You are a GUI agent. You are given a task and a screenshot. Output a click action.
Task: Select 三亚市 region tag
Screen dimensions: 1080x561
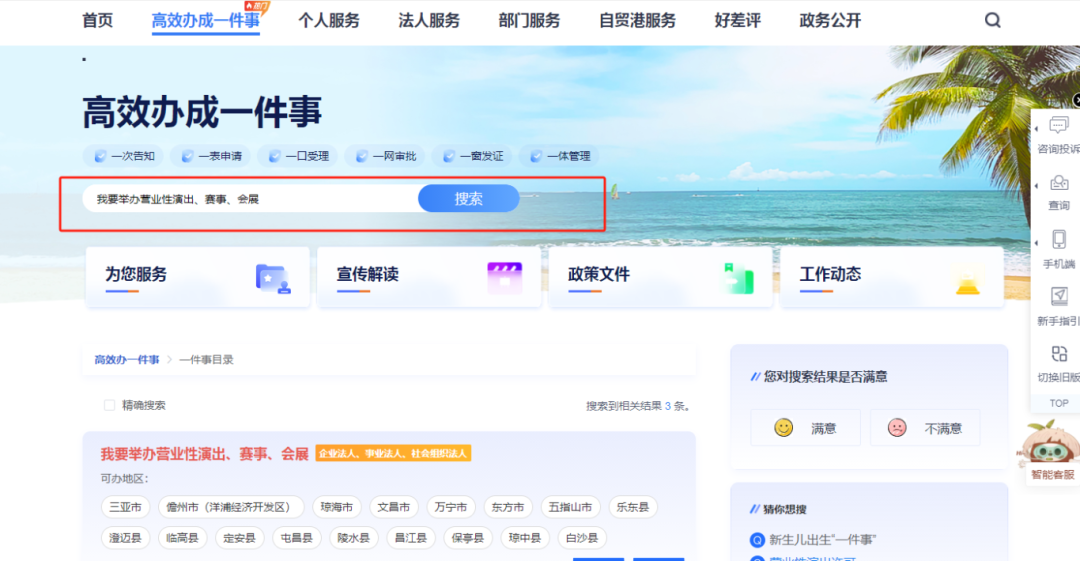point(126,507)
